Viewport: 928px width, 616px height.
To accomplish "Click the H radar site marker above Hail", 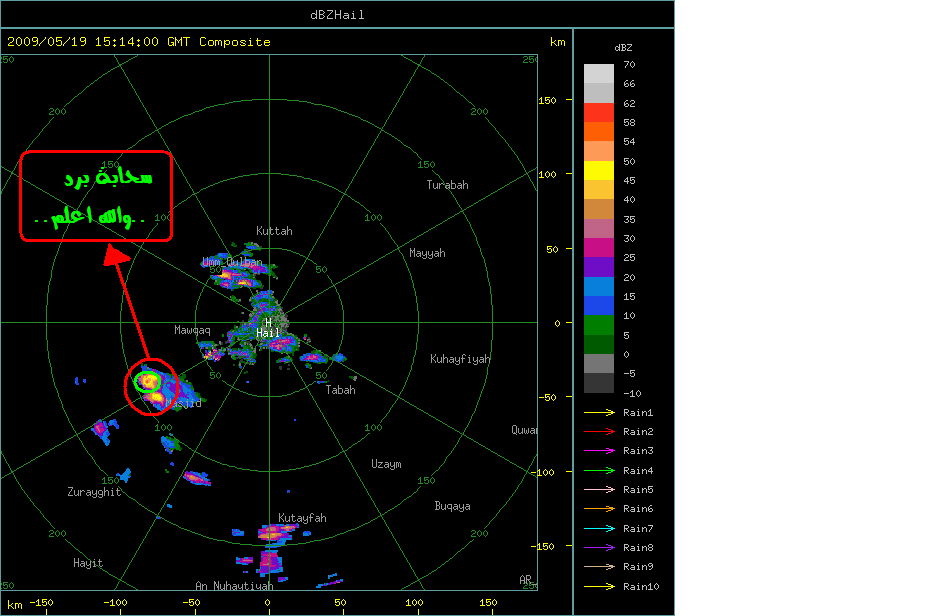I will [268, 322].
